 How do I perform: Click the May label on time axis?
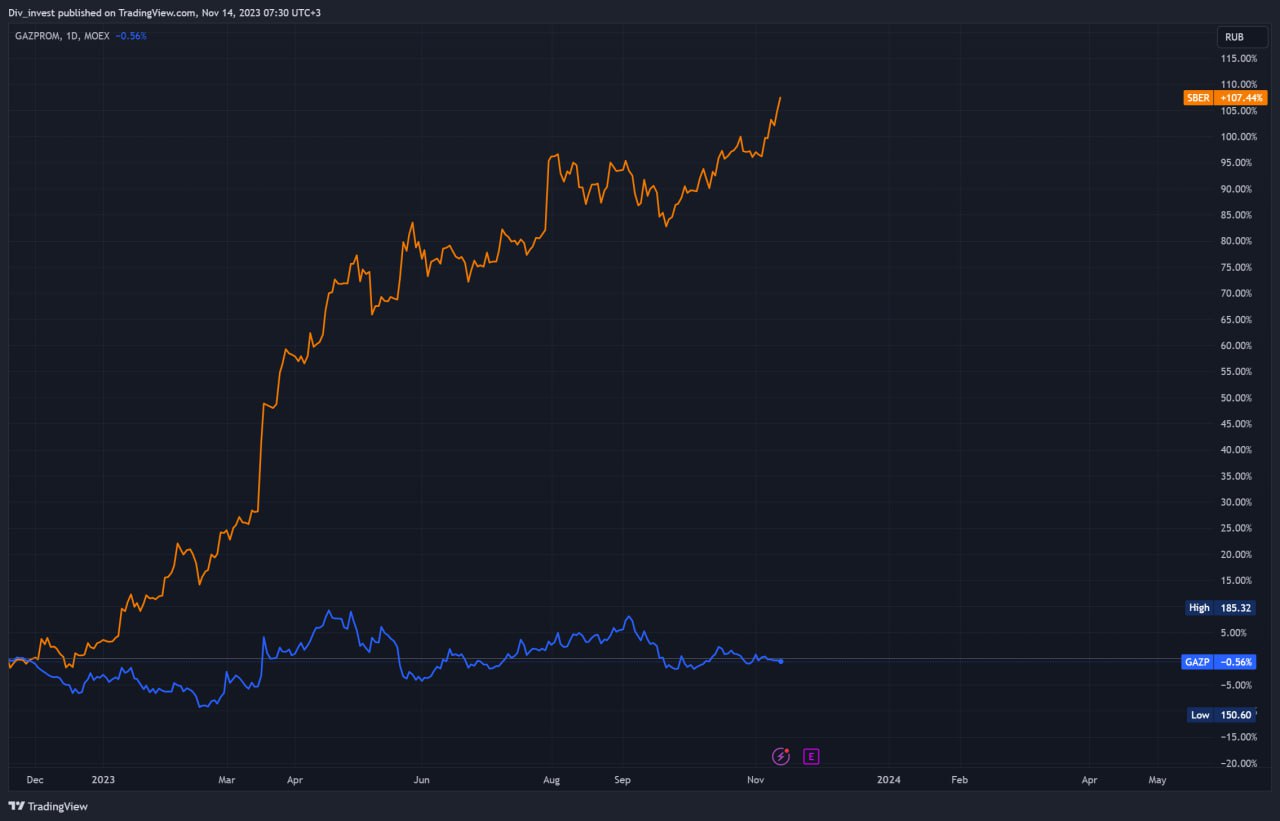1158,778
